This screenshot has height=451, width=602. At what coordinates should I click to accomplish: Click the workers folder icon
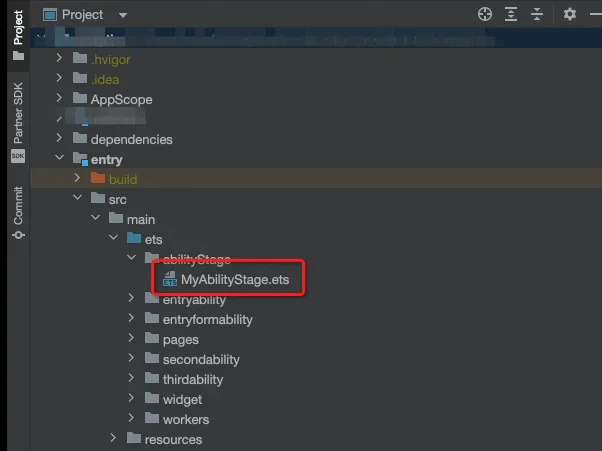[152, 417]
